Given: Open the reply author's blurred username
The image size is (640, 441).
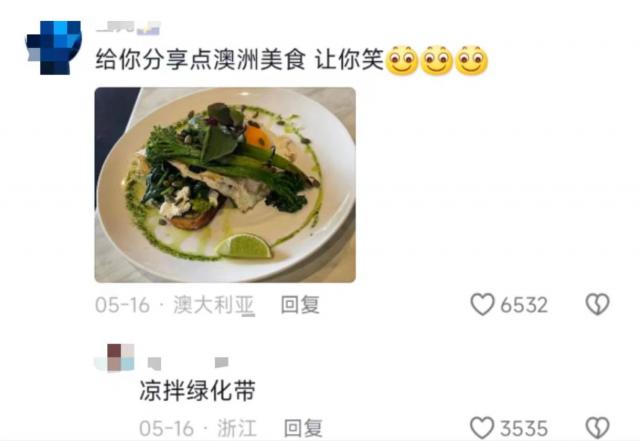Looking at the screenshot, I should pyautogui.click(x=188, y=363).
